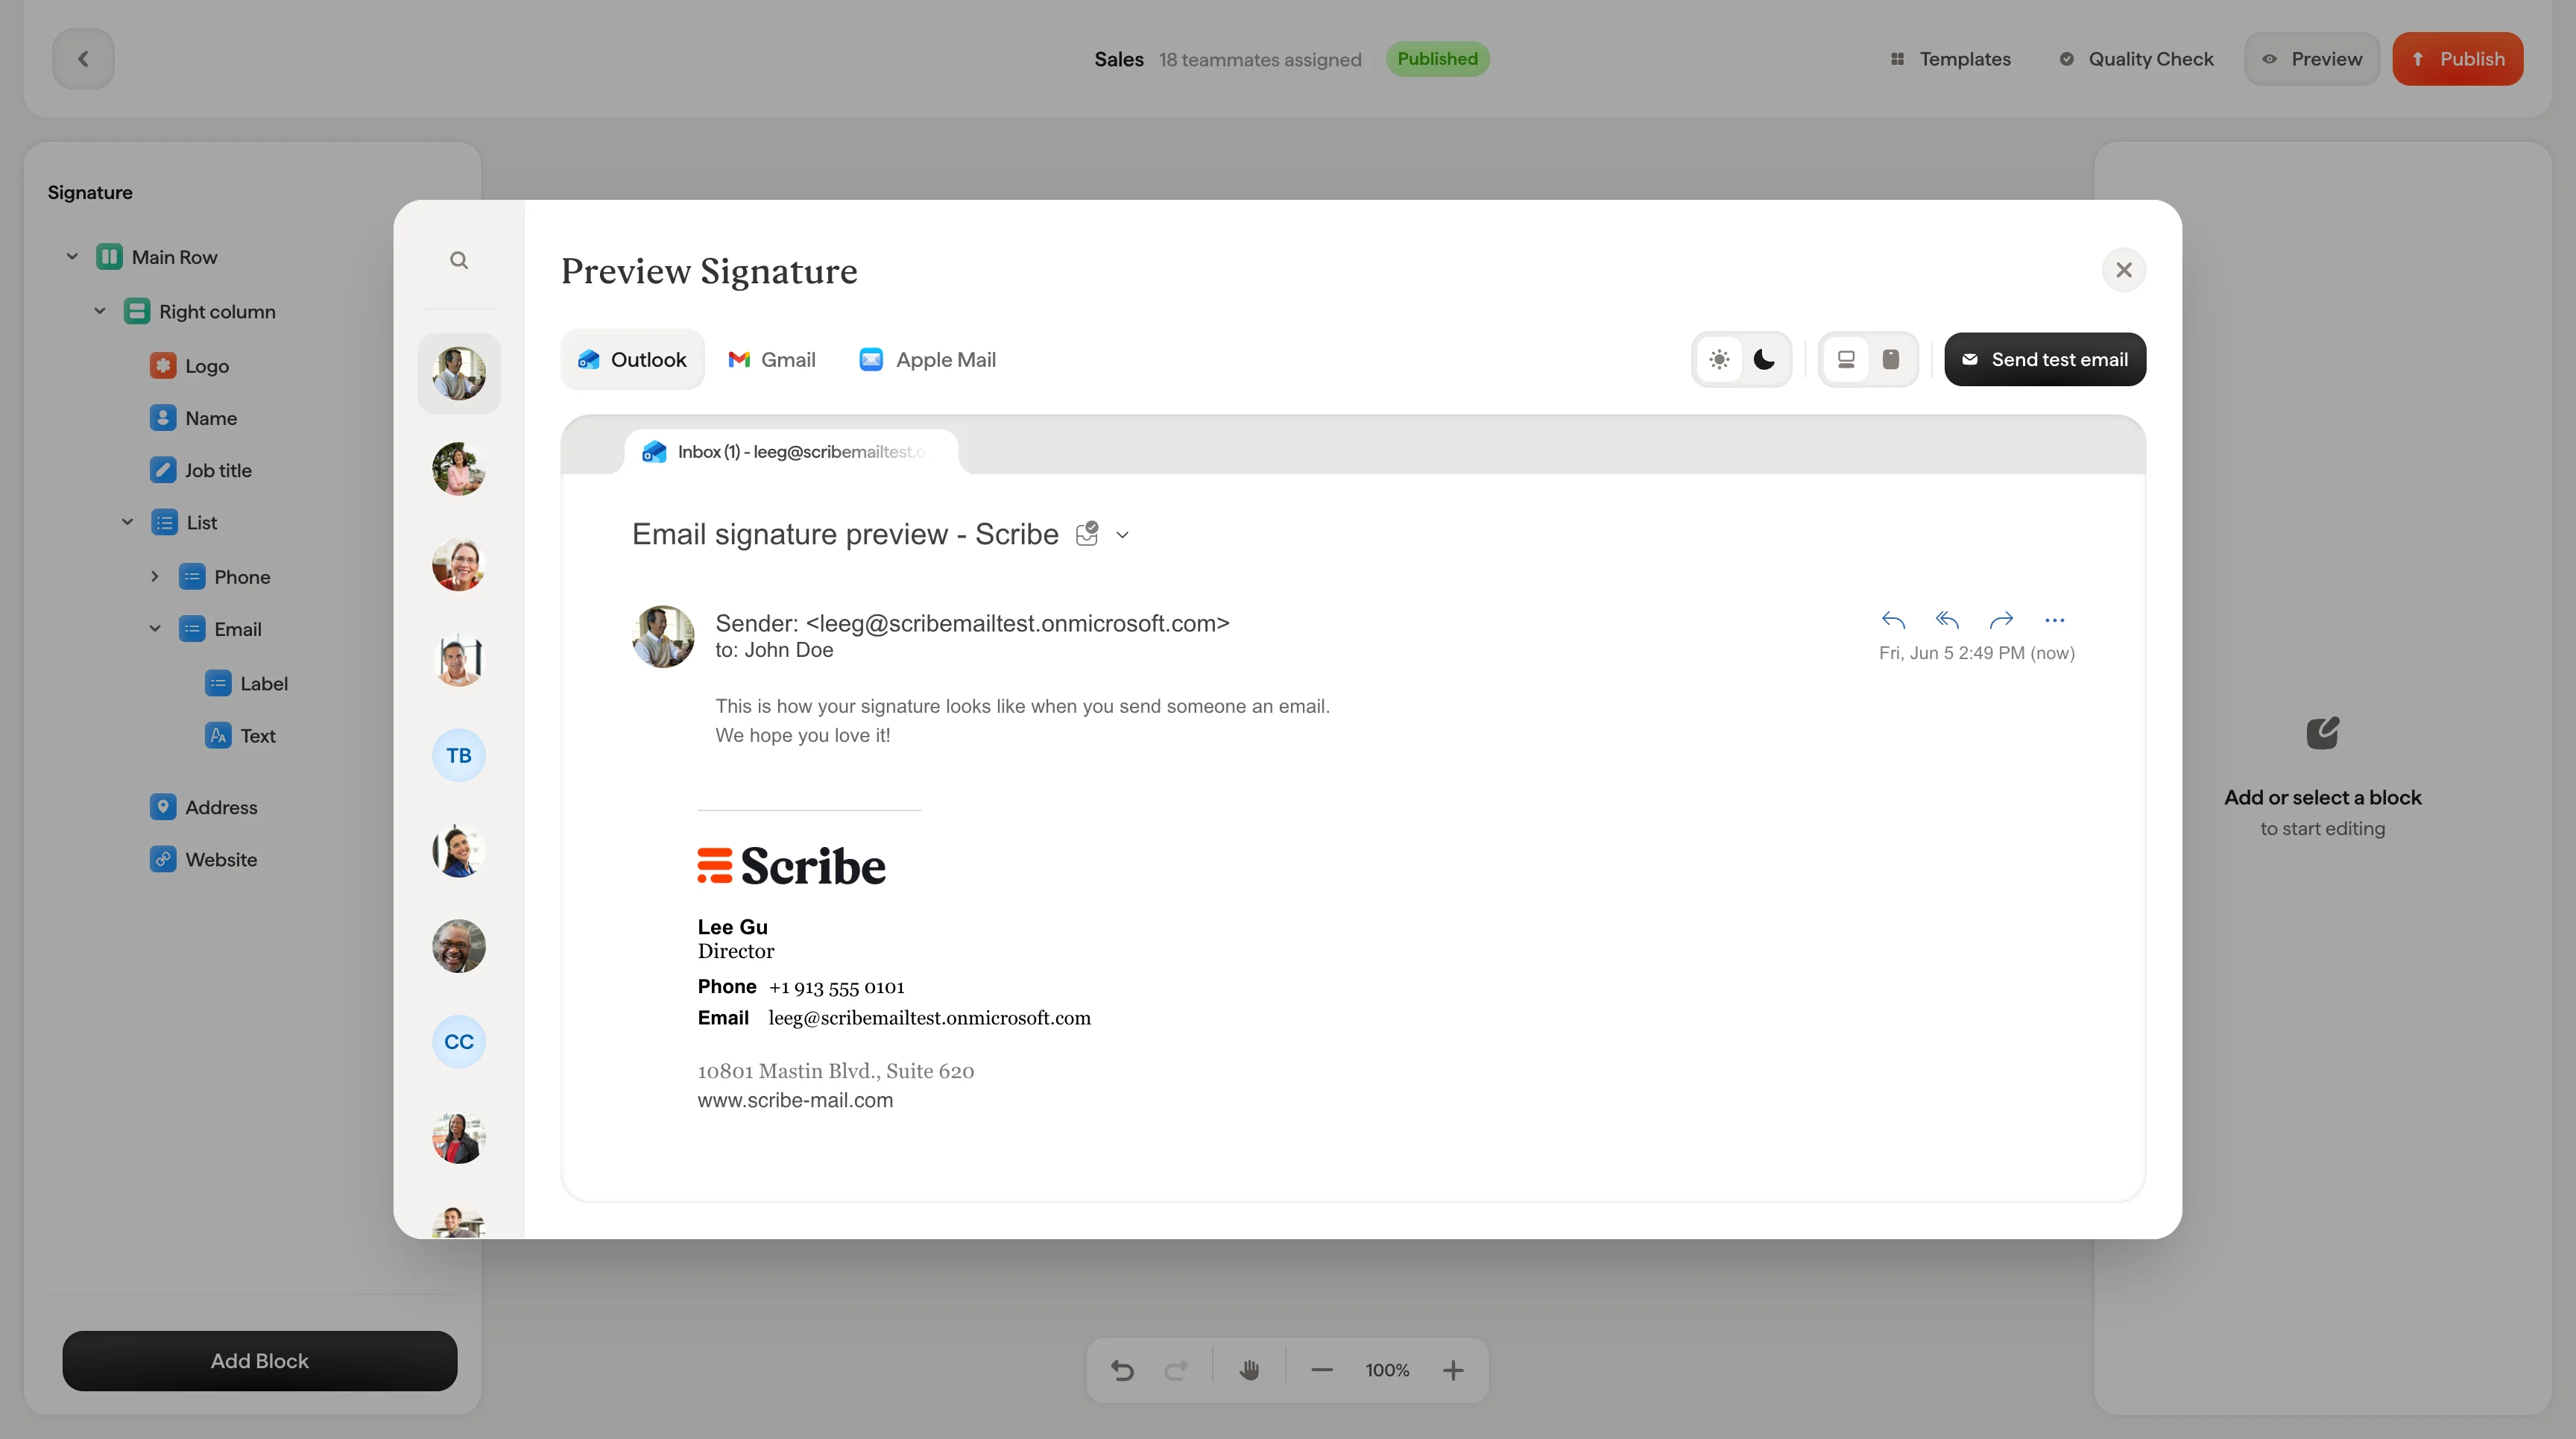Click the Preview button in the top bar
This screenshot has width=2576, height=1439.
coord(2312,59)
